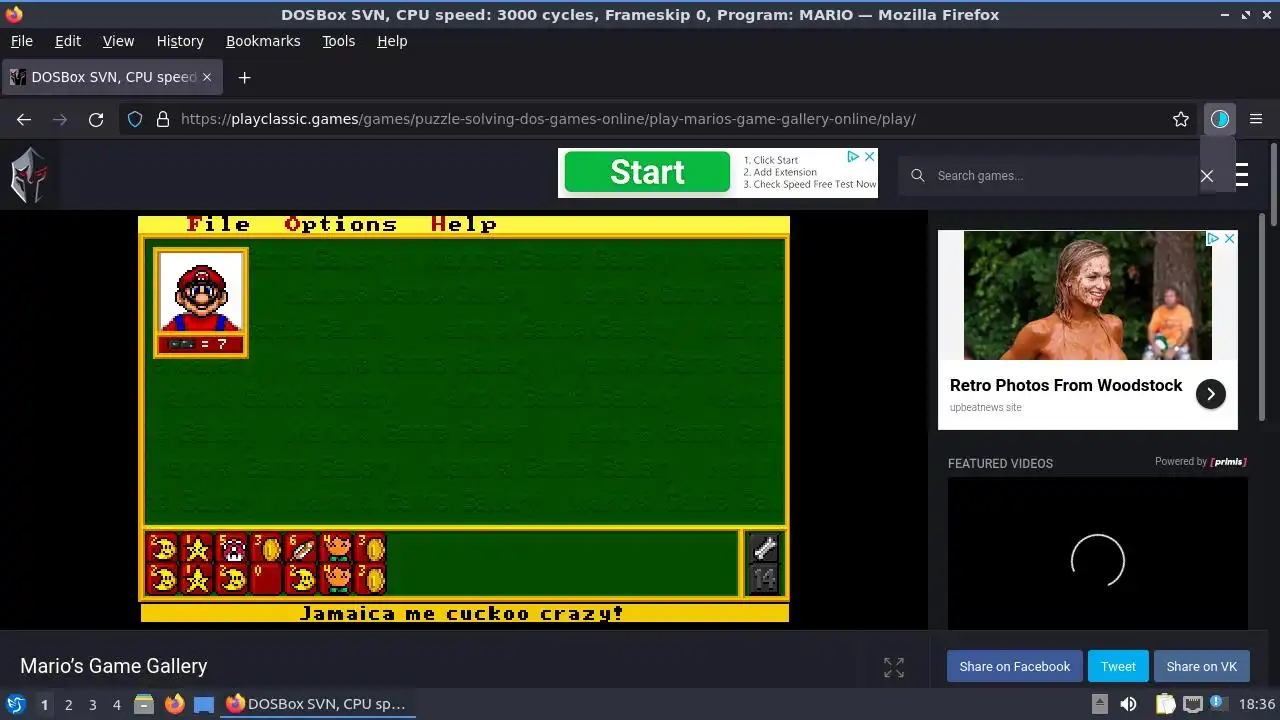Image resolution: width=1280 pixels, height=720 pixels.
Task: Pick the 2 moon card in top row
Action: (x=163, y=548)
